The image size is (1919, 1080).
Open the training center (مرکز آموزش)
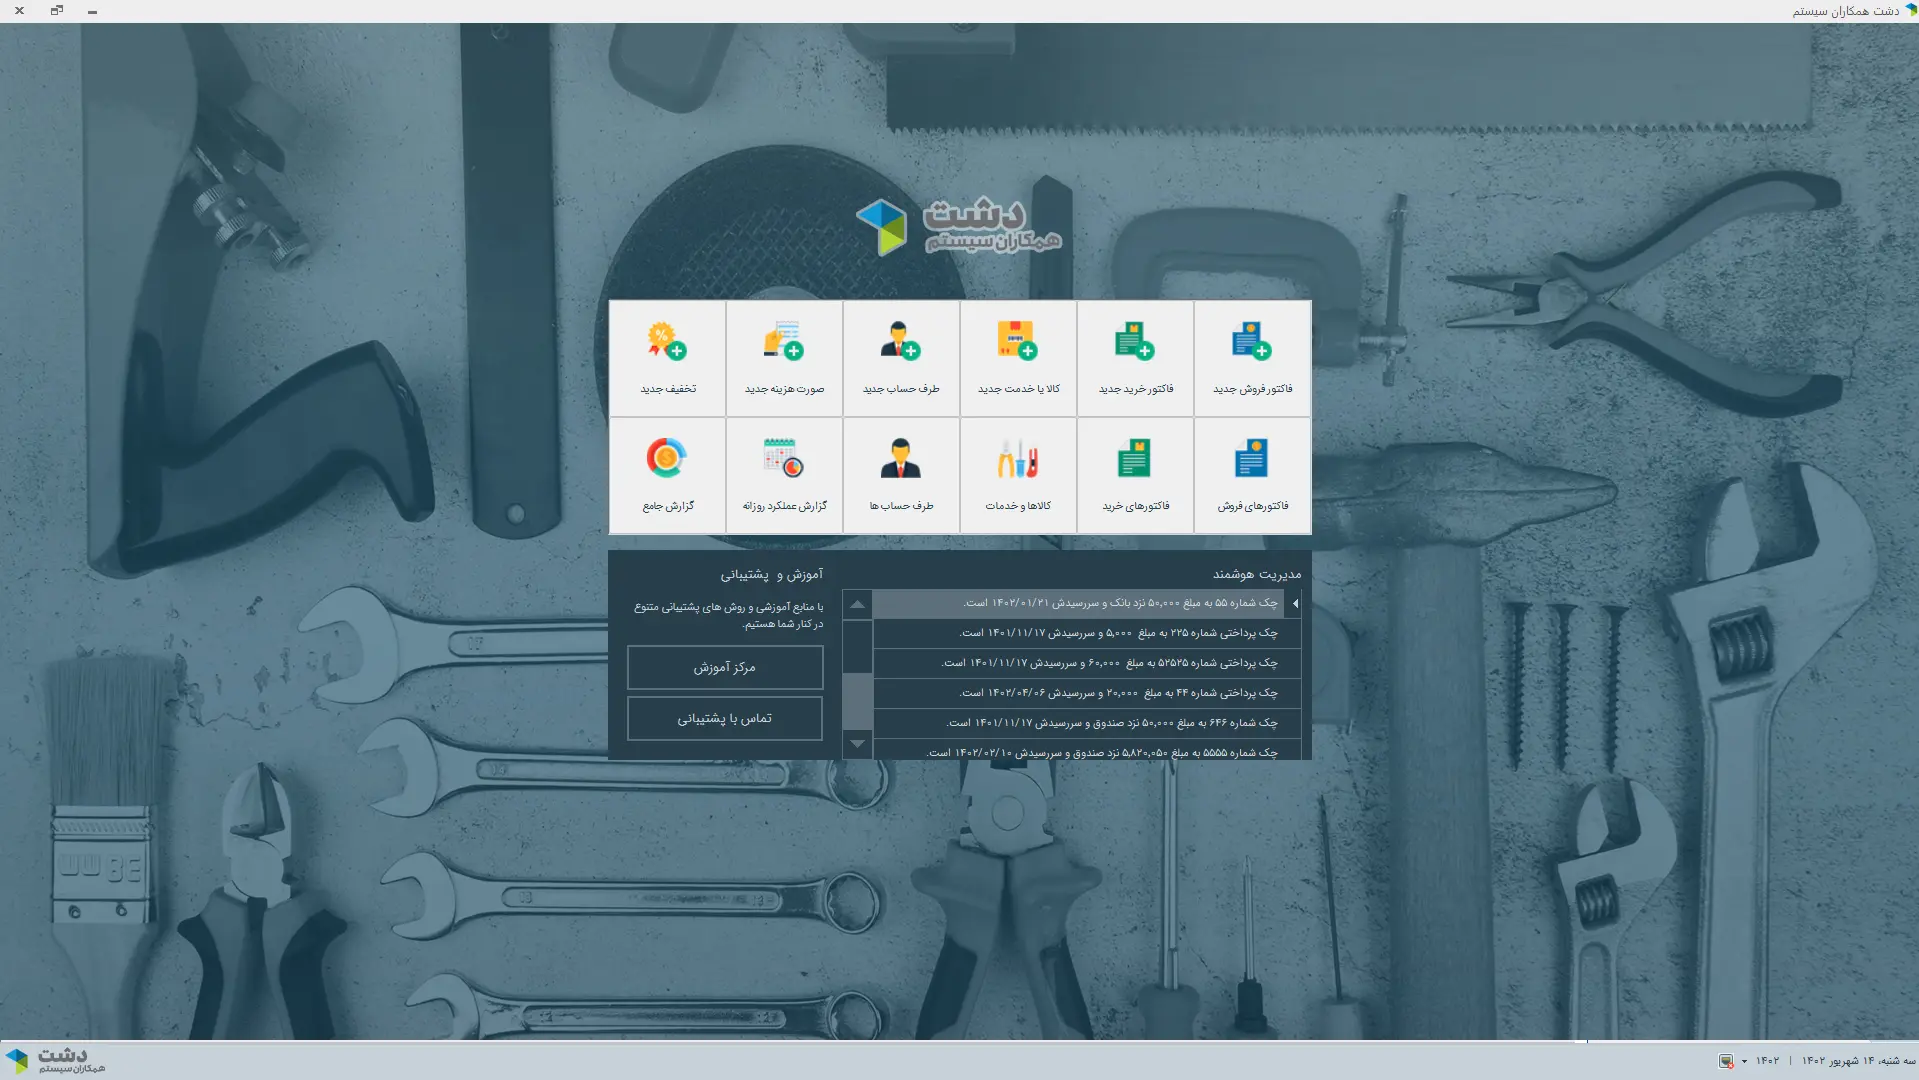[x=725, y=667]
